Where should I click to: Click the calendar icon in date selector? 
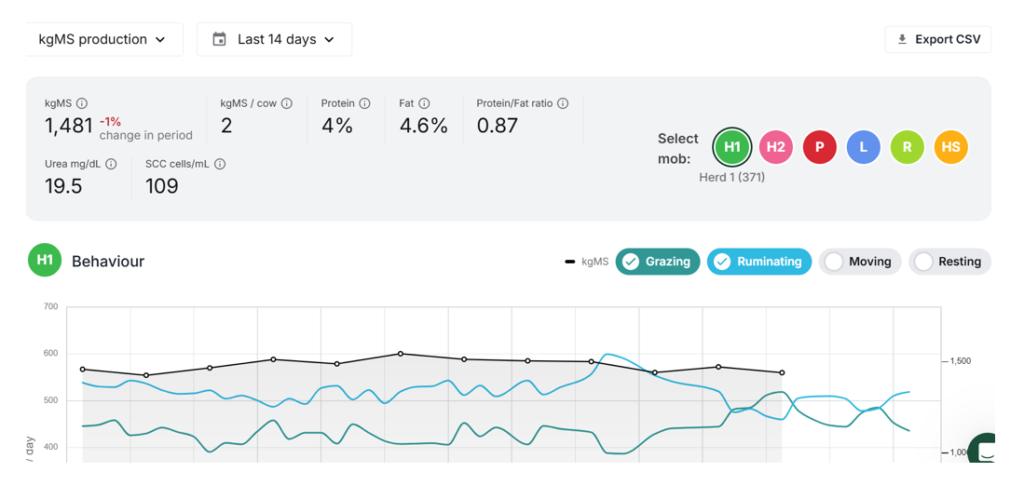pyautogui.click(x=219, y=40)
